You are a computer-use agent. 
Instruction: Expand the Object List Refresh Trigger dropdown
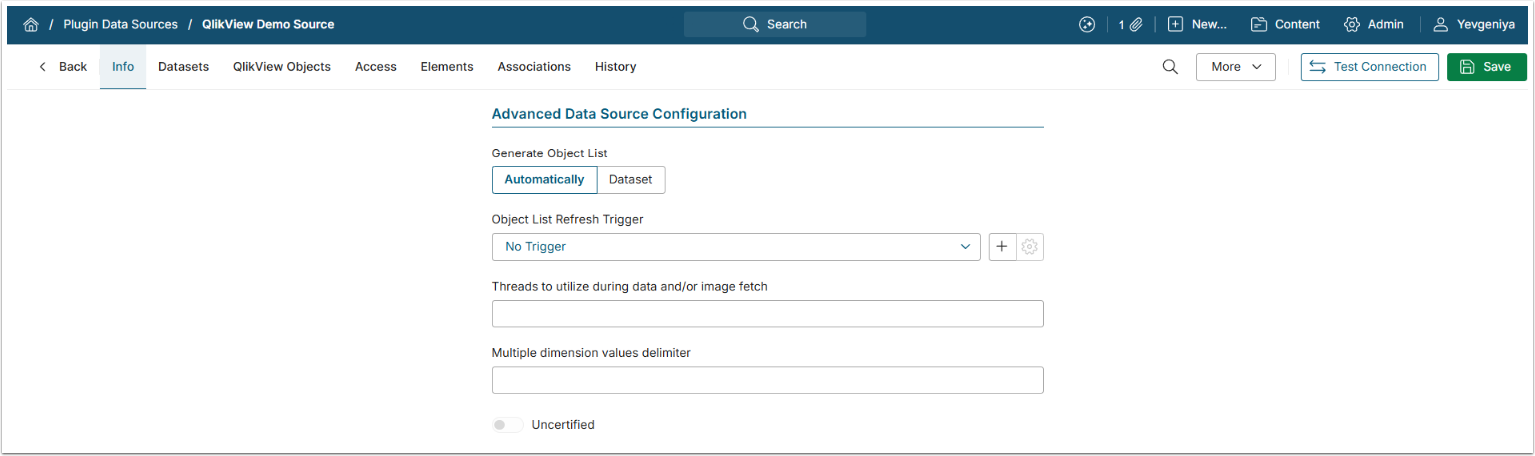click(736, 247)
